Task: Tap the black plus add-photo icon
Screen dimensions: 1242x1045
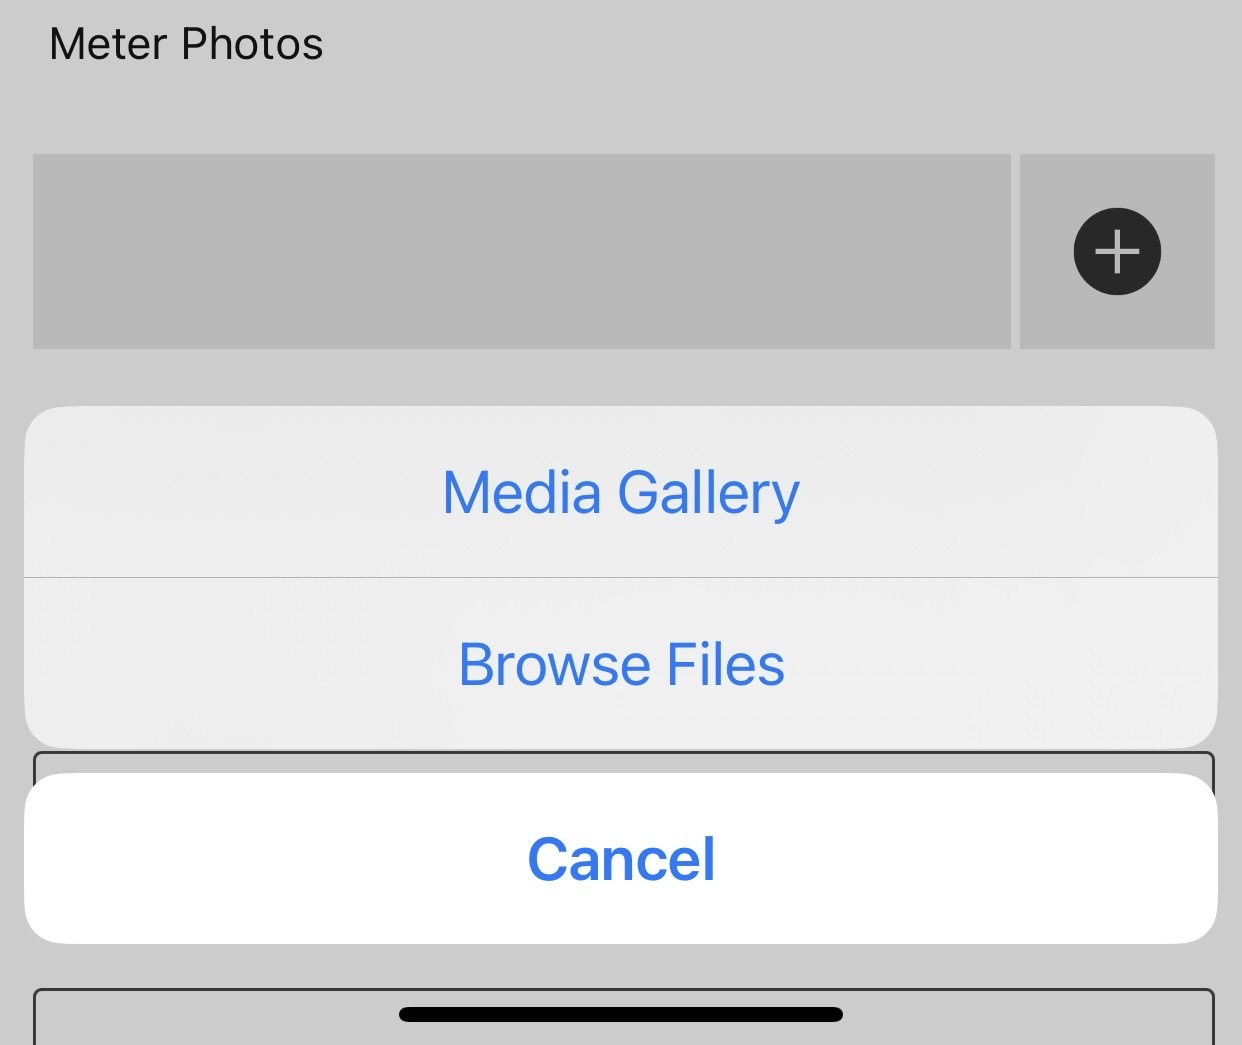Action: coord(1117,252)
